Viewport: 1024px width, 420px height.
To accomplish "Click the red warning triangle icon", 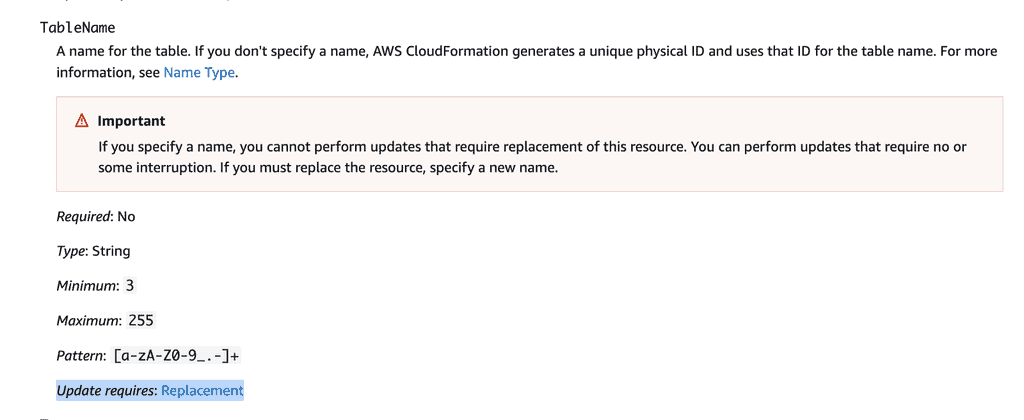I will click(82, 121).
